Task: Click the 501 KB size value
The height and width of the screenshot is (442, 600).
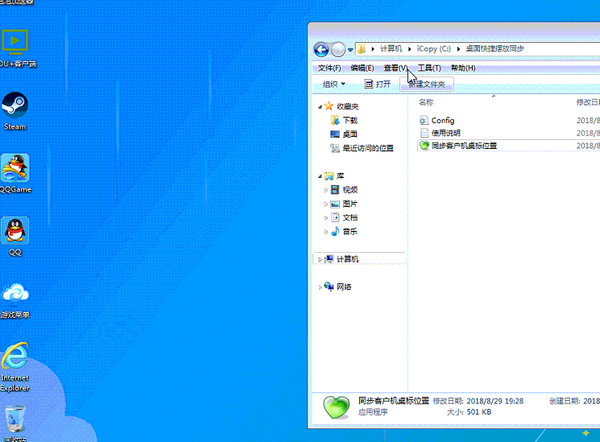Action: [x=479, y=412]
